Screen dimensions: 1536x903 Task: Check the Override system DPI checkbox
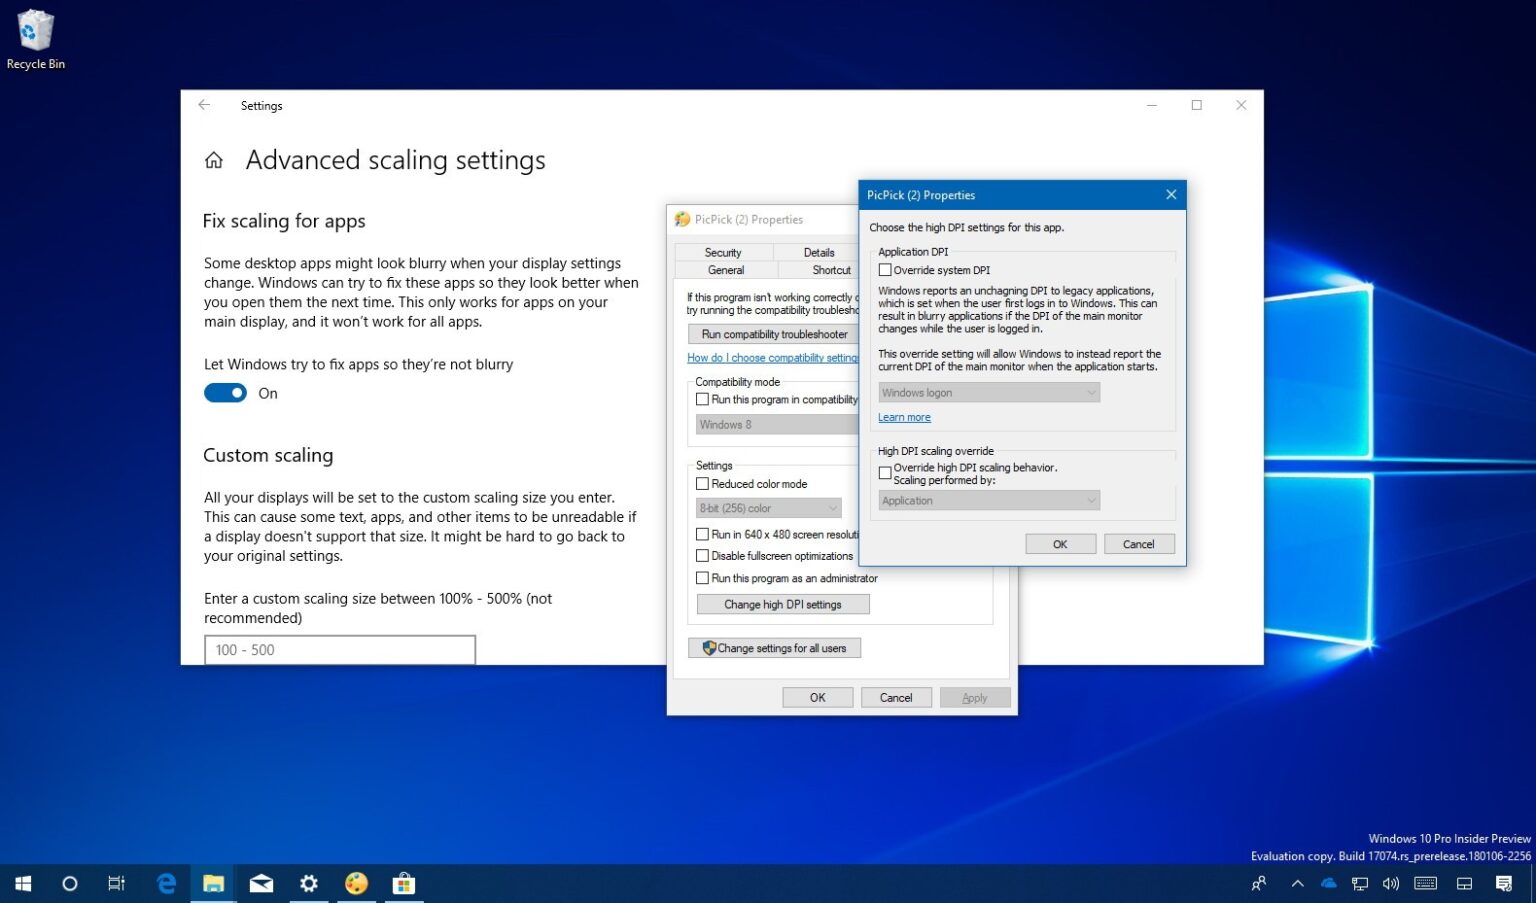click(x=885, y=269)
